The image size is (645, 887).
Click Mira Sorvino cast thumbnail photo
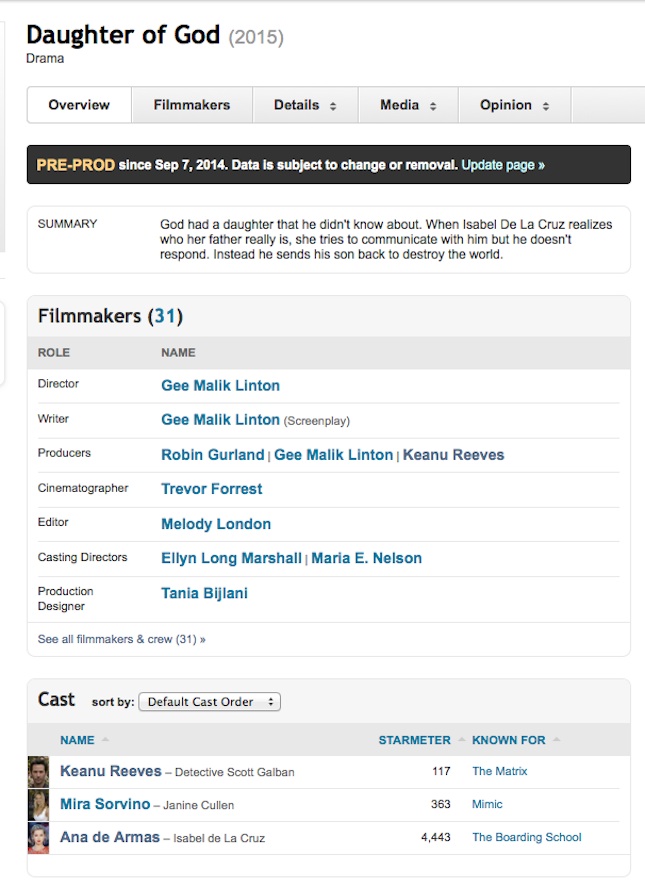point(38,805)
